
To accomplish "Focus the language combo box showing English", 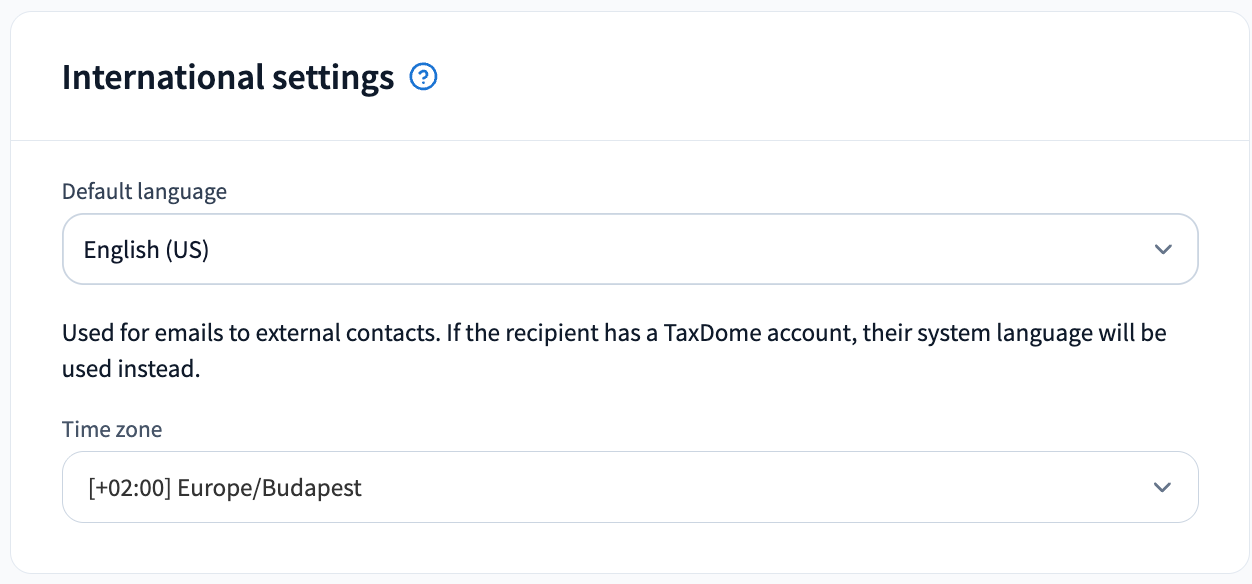I will point(630,249).
